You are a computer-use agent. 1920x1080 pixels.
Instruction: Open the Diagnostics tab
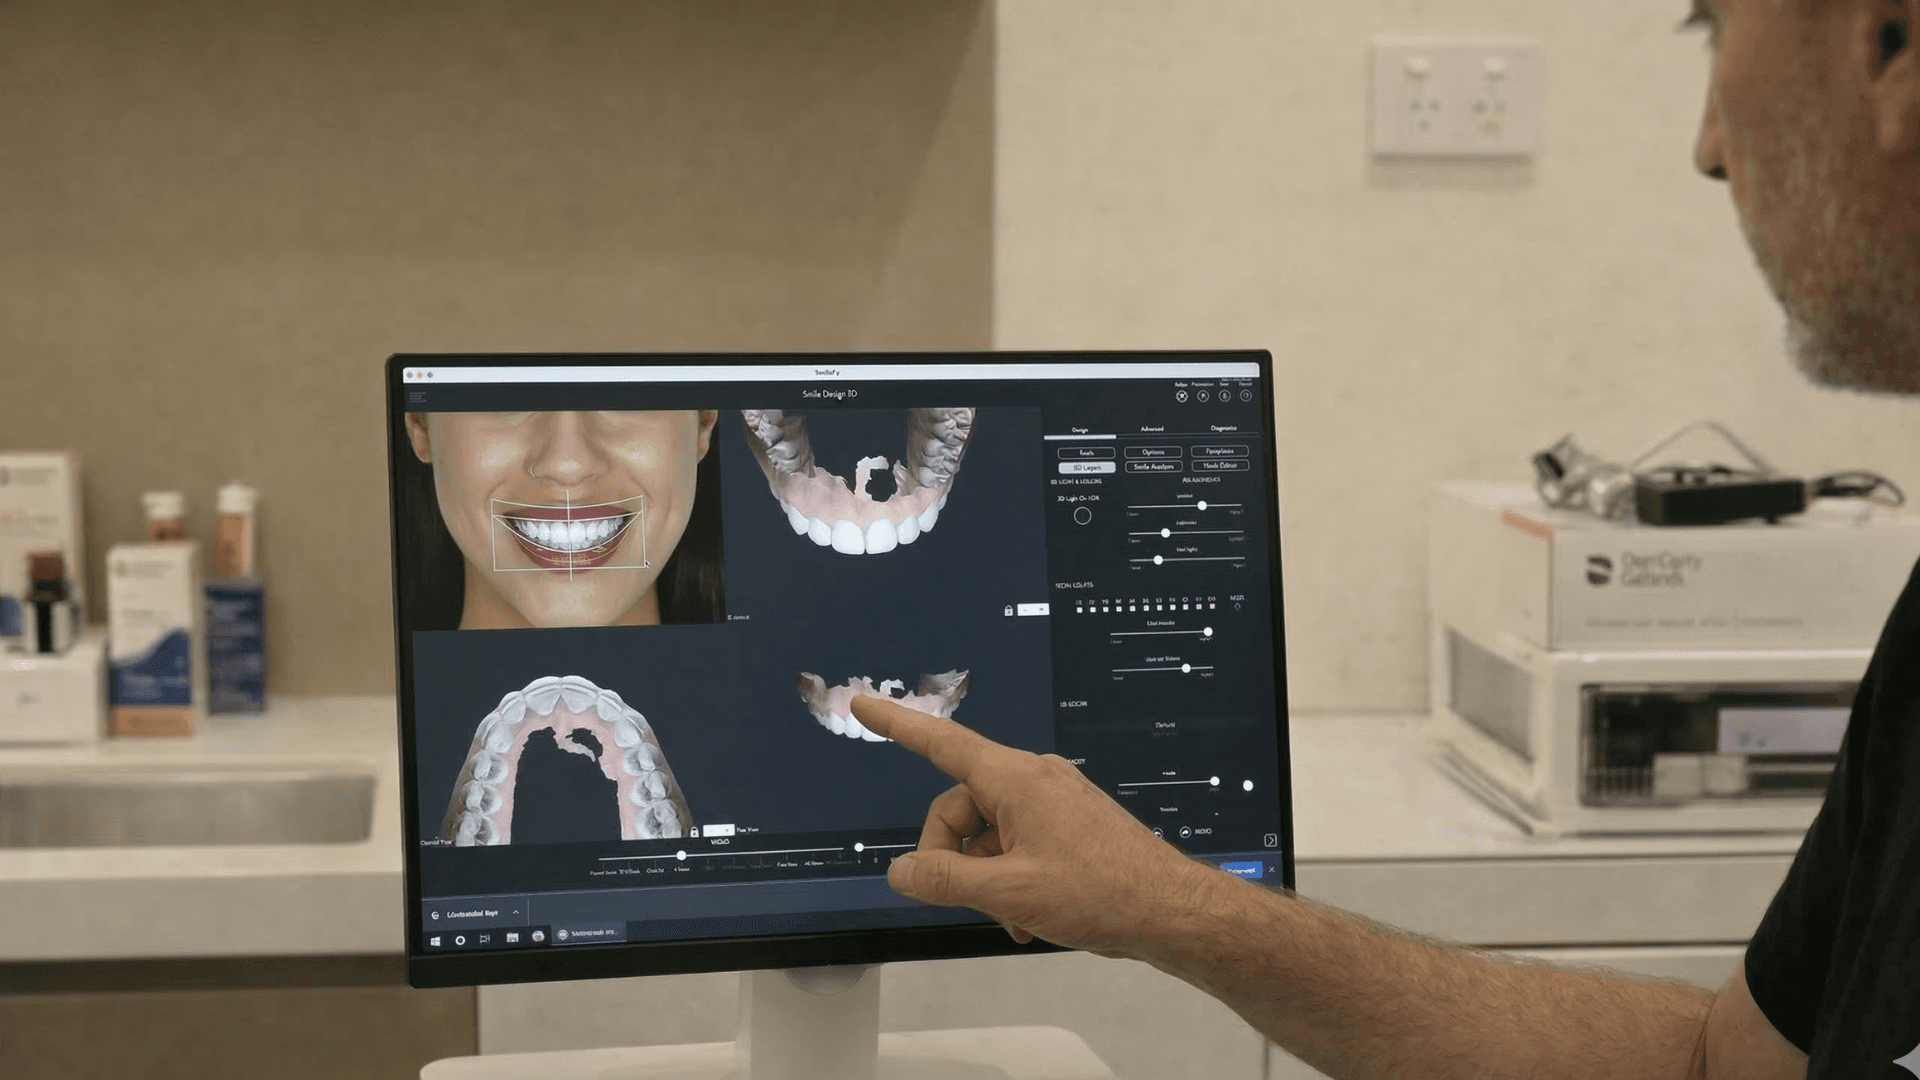pyautogui.click(x=1224, y=428)
